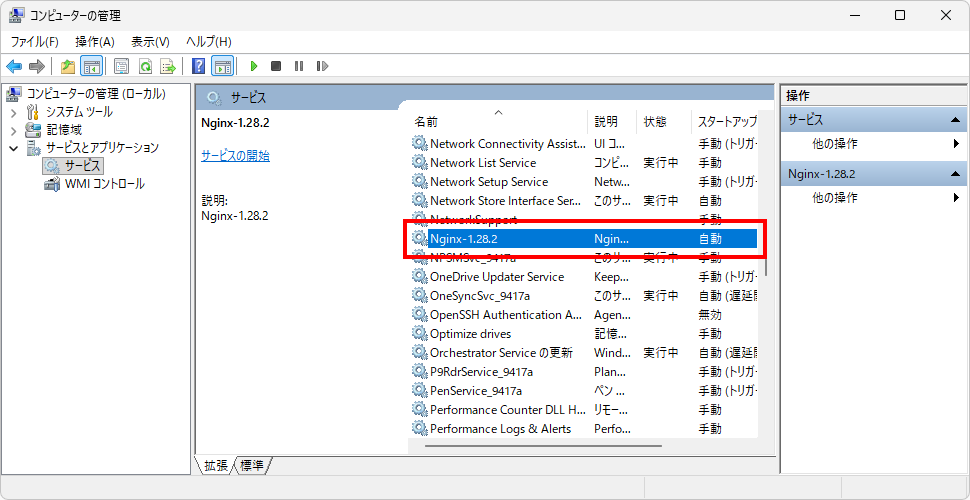Select Network Store Interface Service row
The height and width of the screenshot is (500, 970).
(584, 201)
